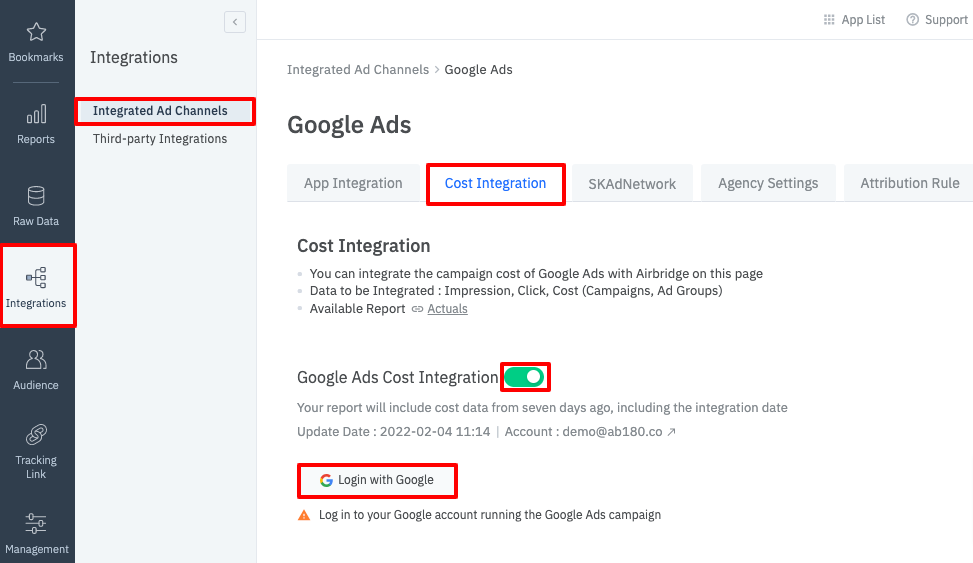Screen dimensions: 973x563
Task: Click the Google Ads breadcrumb text
Action: 478,70
